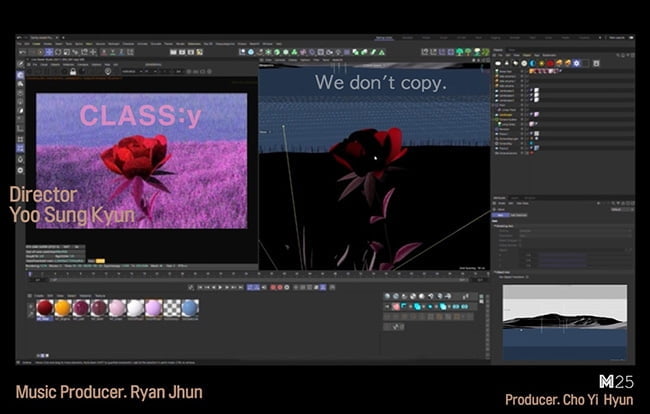The image size is (650, 414).
Task: Click the viewport maximize icon at top-right
Action: pos(488,60)
